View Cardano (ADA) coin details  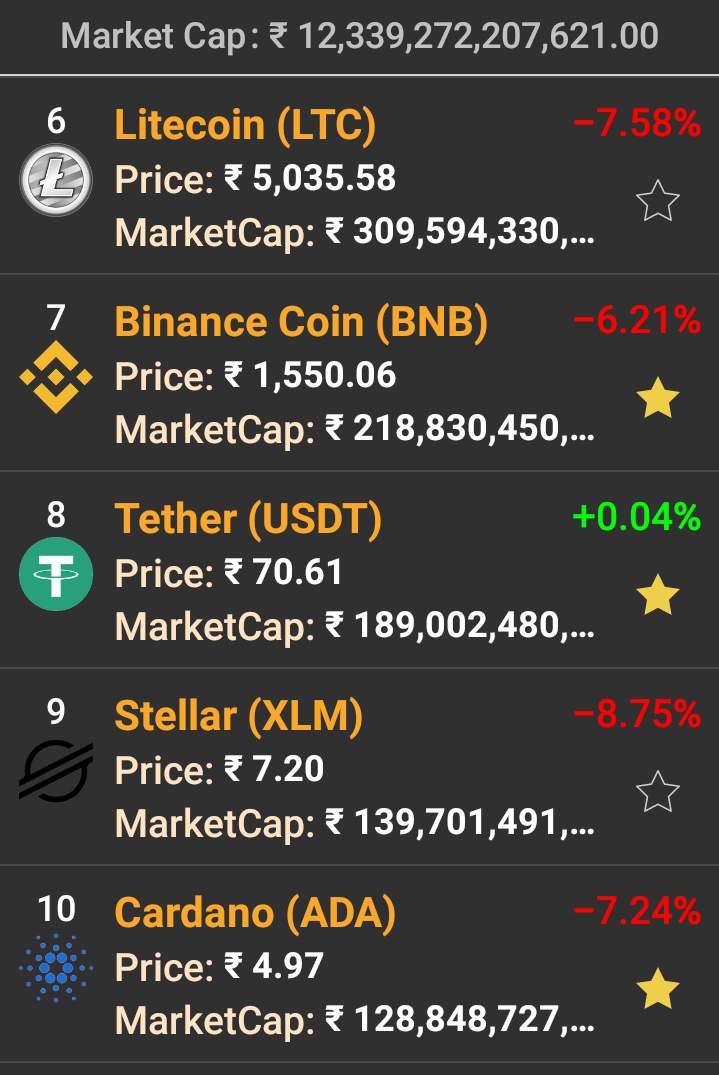255,913
